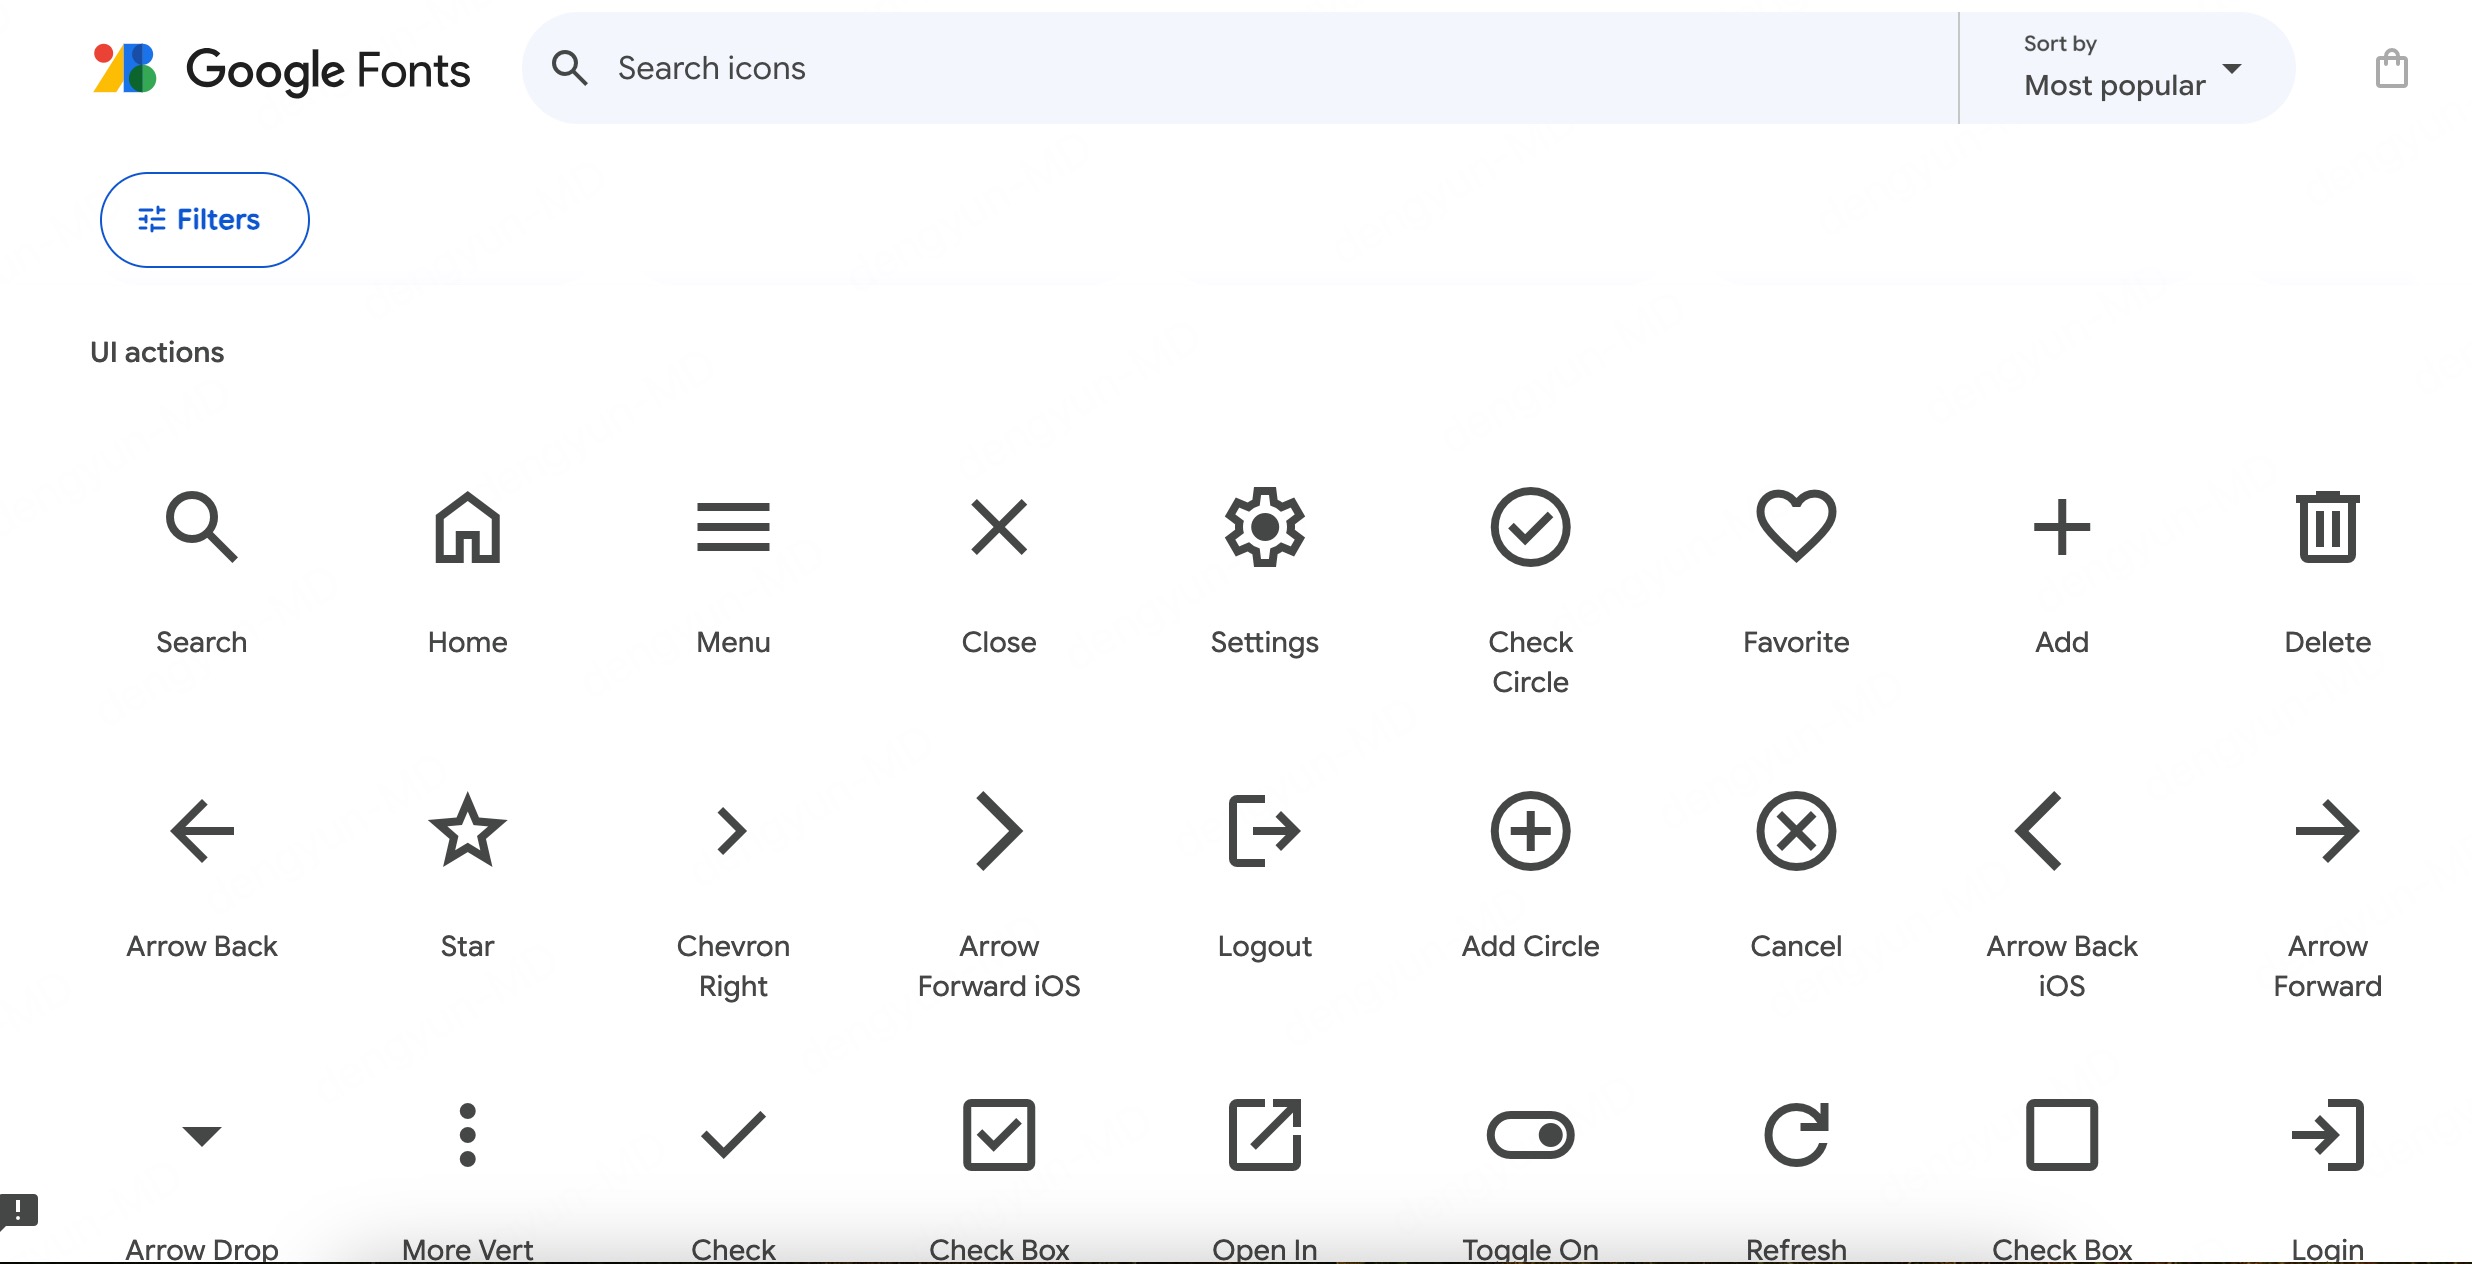Choose the Add plus icon
Screen dimensions: 2472x1264
pos(2062,527)
